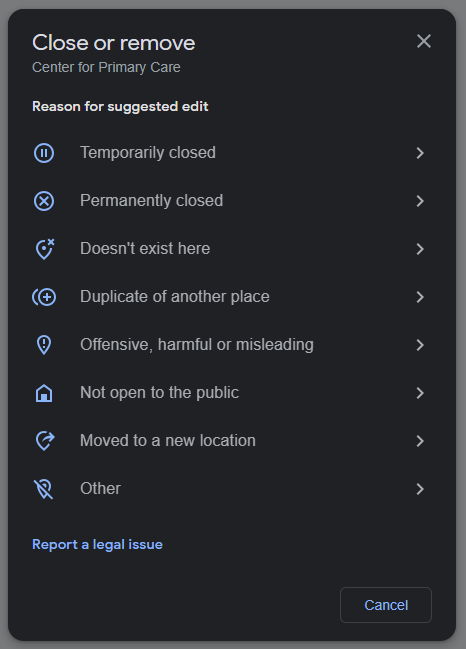Select Temporarily closed reason
The image size is (466, 649).
tap(232, 153)
